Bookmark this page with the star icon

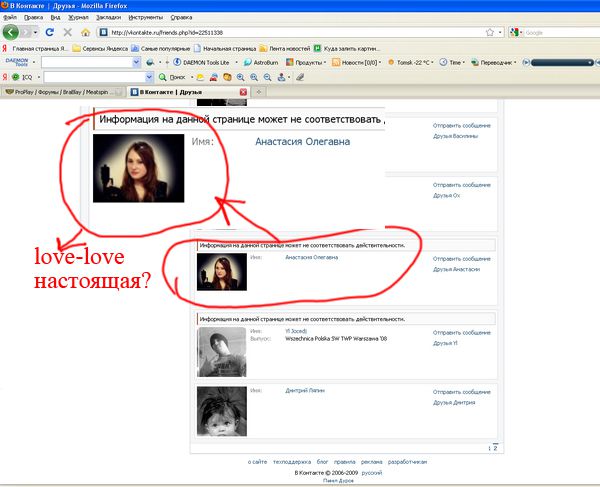(489, 33)
